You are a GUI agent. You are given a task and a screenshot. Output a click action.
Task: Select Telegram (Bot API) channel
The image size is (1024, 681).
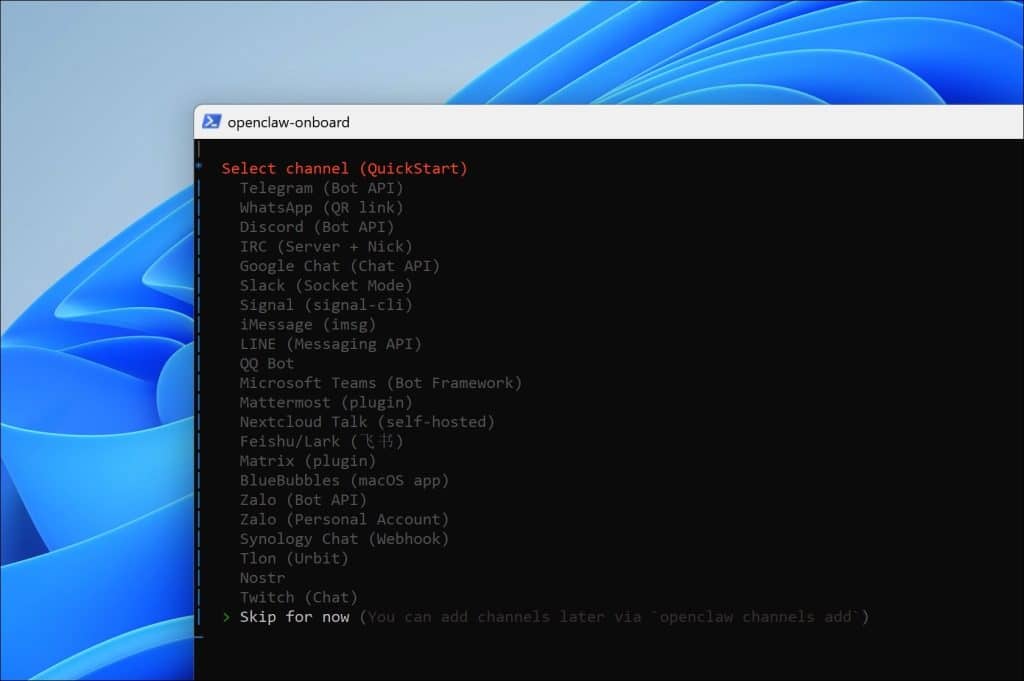coord(321,188)
